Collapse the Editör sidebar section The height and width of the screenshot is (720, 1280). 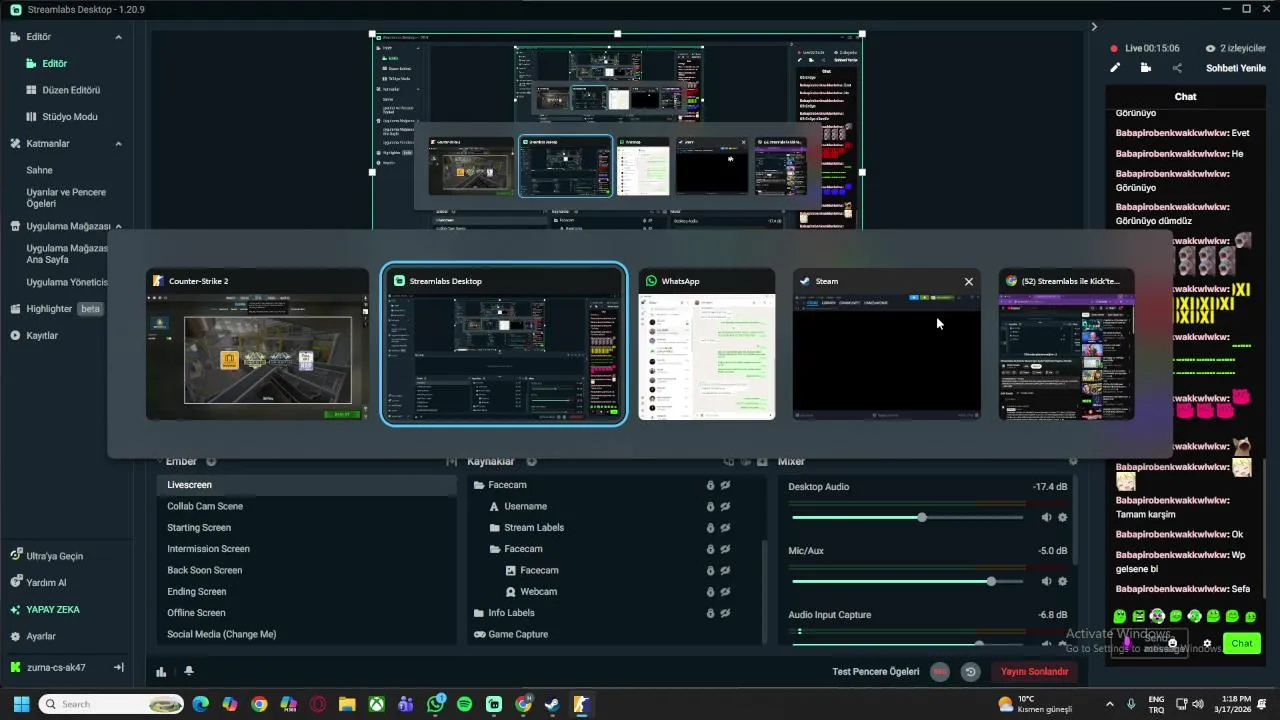(x=118, y=37)
